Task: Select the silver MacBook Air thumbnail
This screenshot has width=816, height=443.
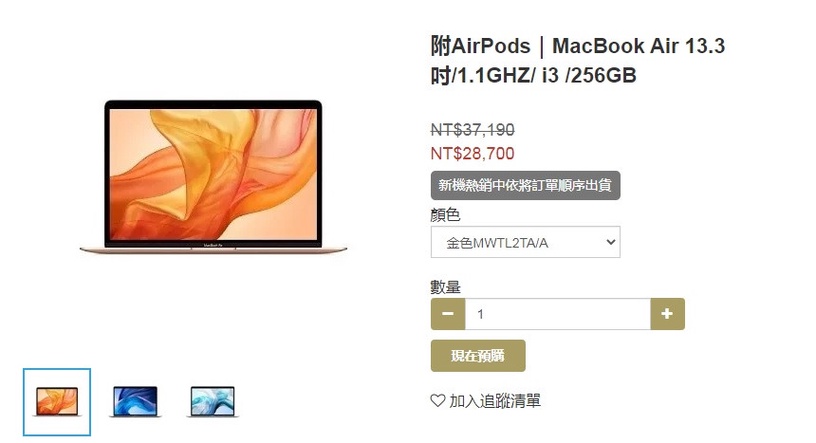Action: coord(212,402)
